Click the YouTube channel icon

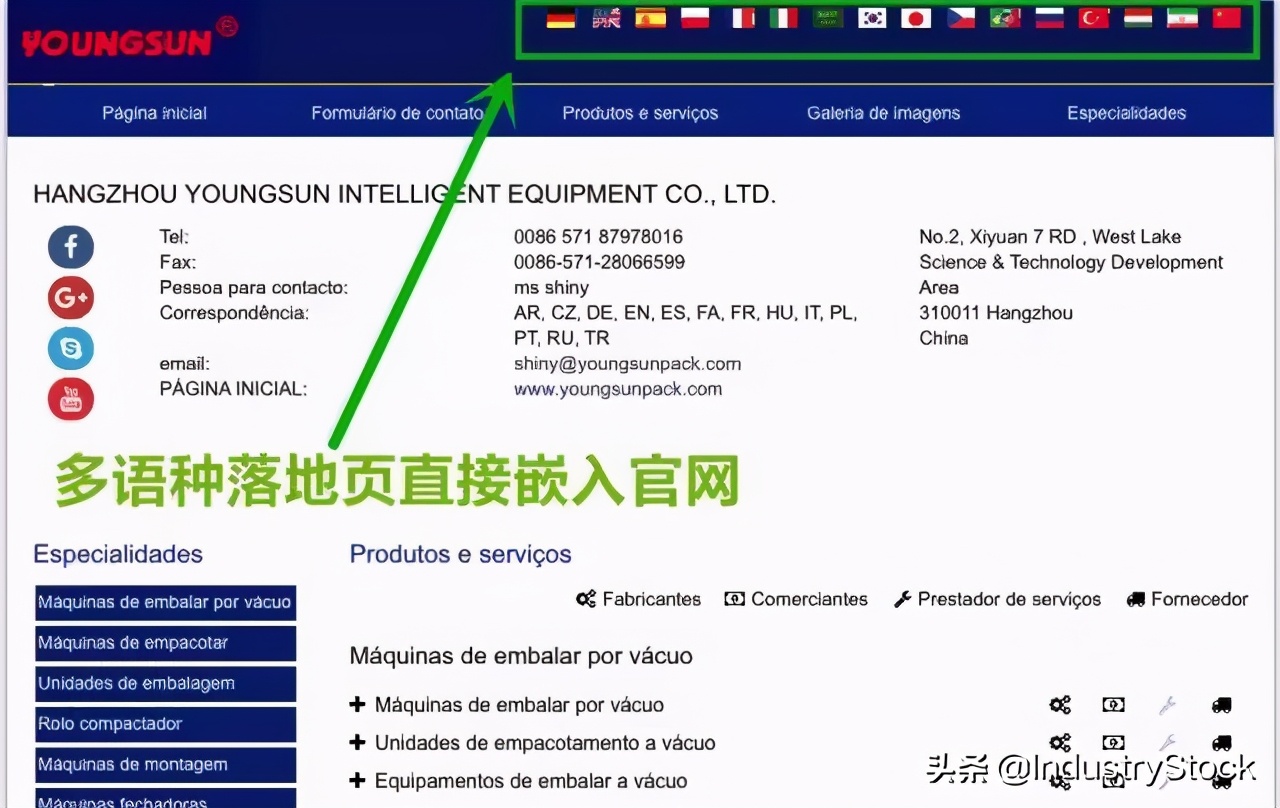[x=70, y=399]
